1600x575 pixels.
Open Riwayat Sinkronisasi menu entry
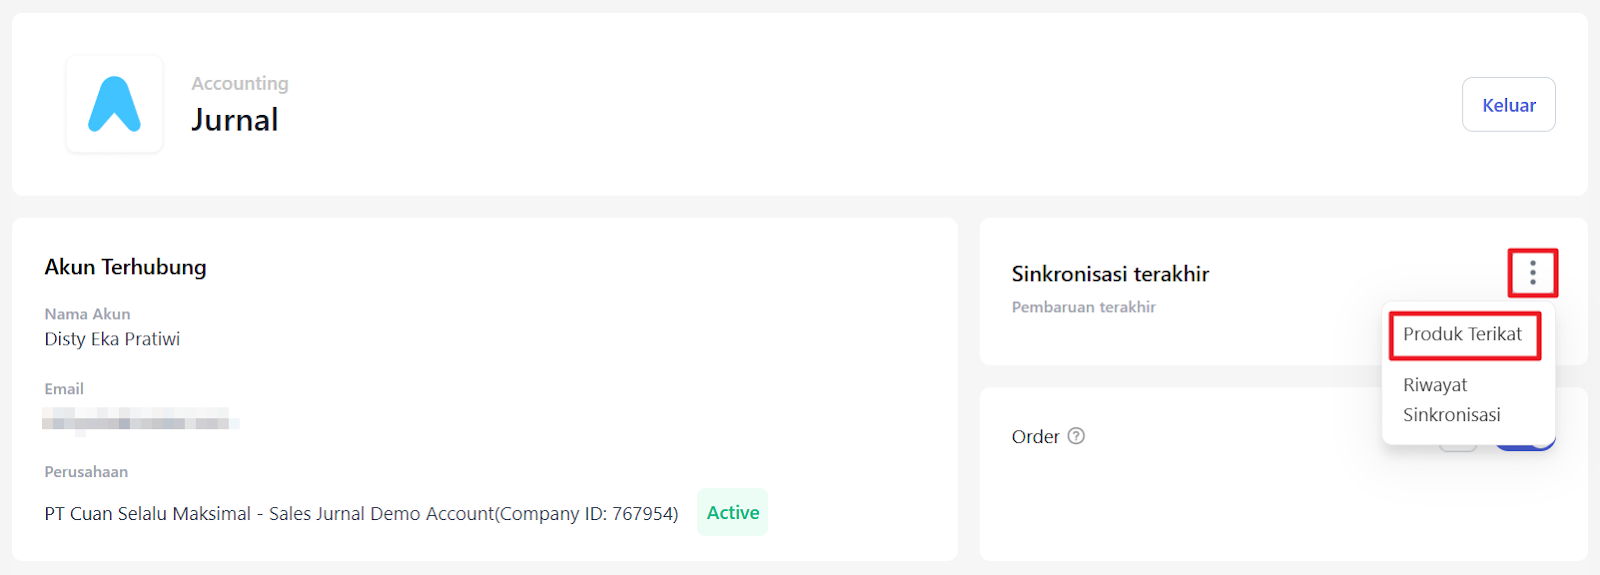pos(1451,400)
